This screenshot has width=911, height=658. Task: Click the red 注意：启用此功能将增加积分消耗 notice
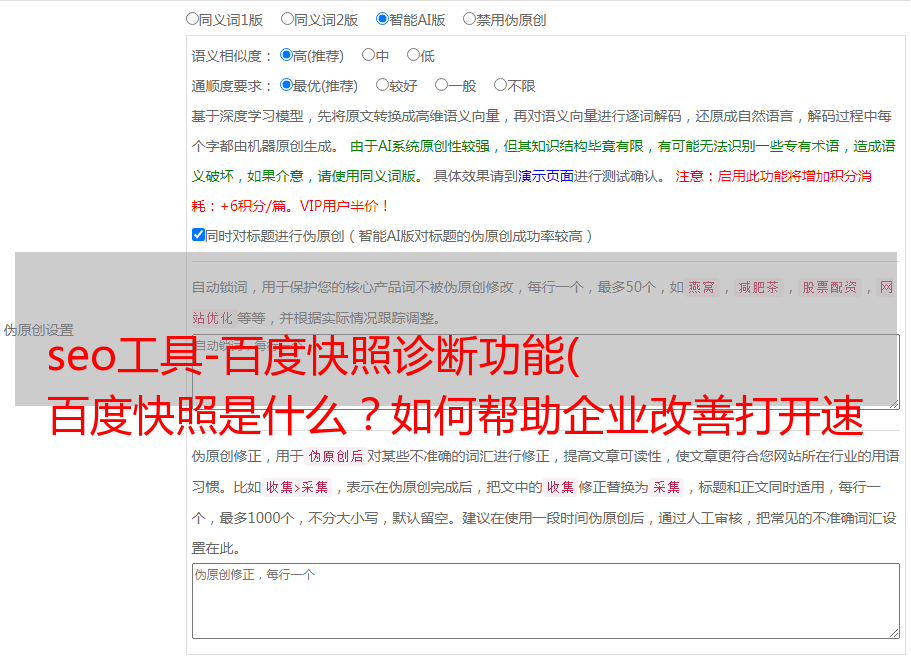pos(532,191)
